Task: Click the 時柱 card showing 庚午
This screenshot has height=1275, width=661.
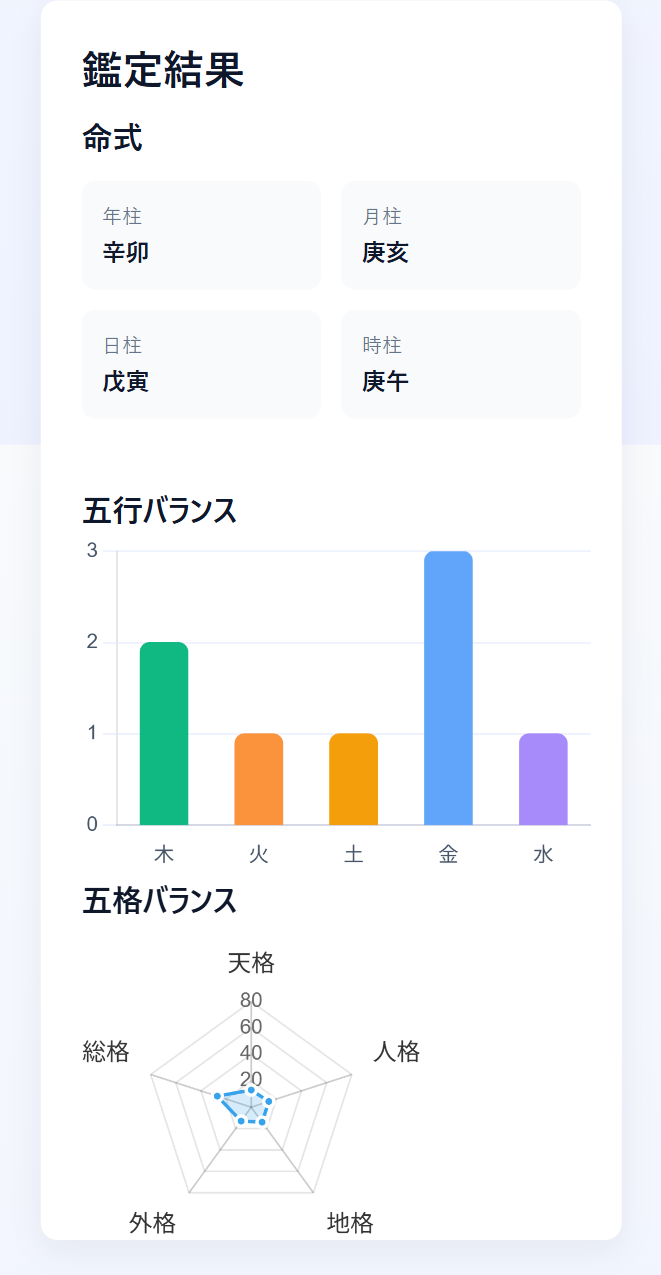Action: (461, 364)
